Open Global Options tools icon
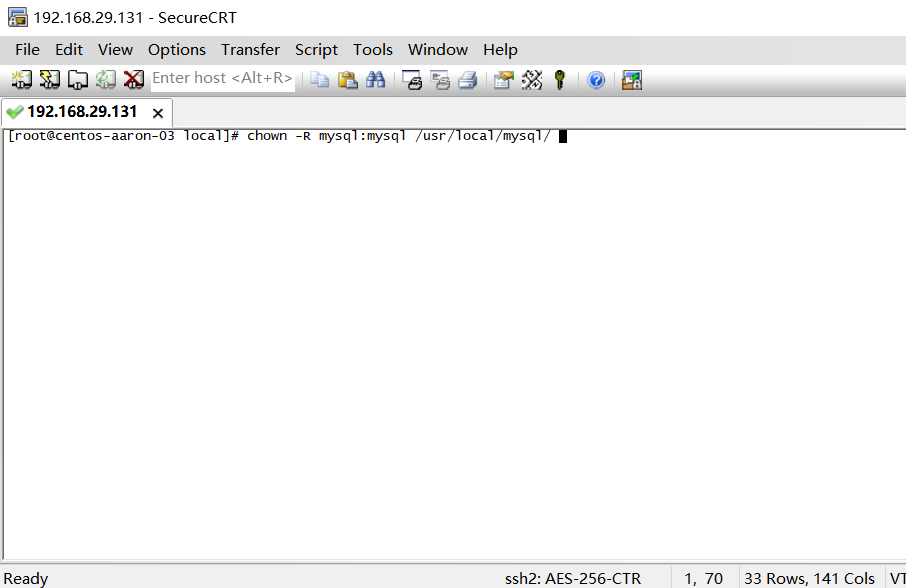906x588 pixels. [532, 80]
